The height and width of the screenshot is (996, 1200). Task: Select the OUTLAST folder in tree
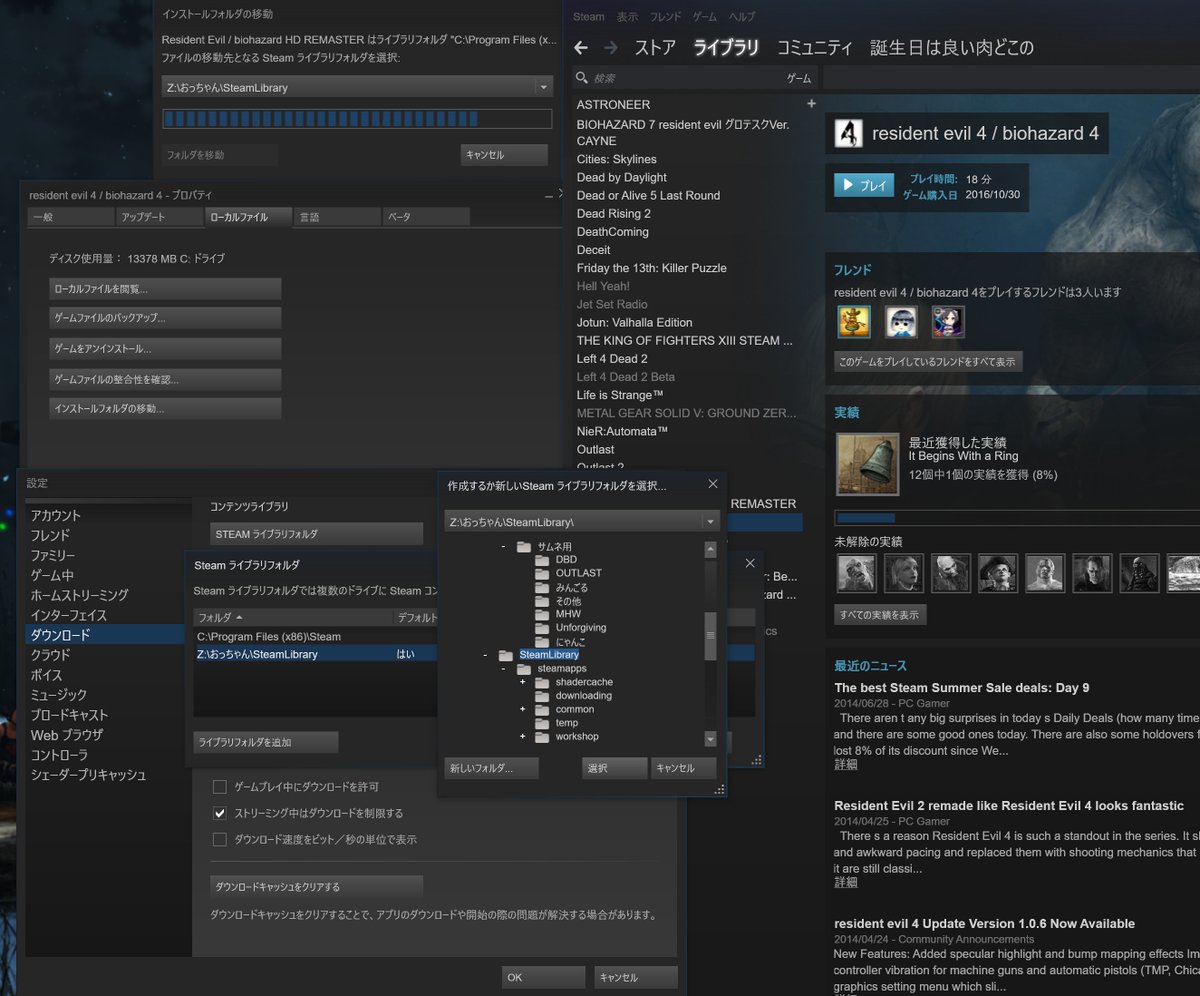pyautogui.click(x=579, y=573)
